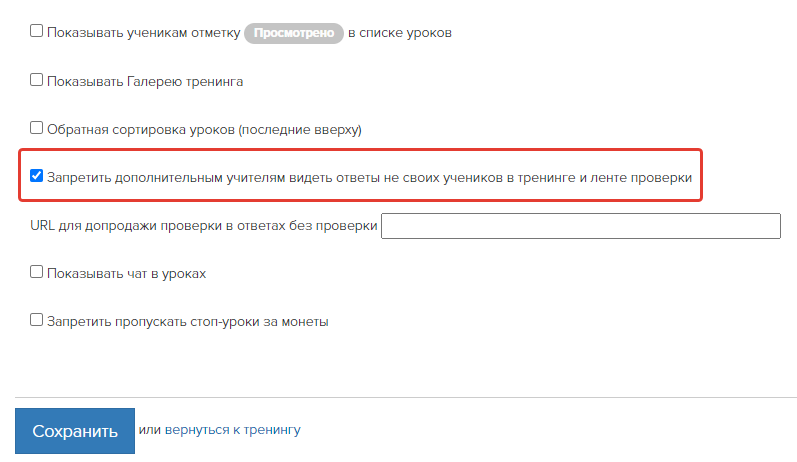Check the "Обратная сортировка уроков" checkbox box

[x=36, y=128]
